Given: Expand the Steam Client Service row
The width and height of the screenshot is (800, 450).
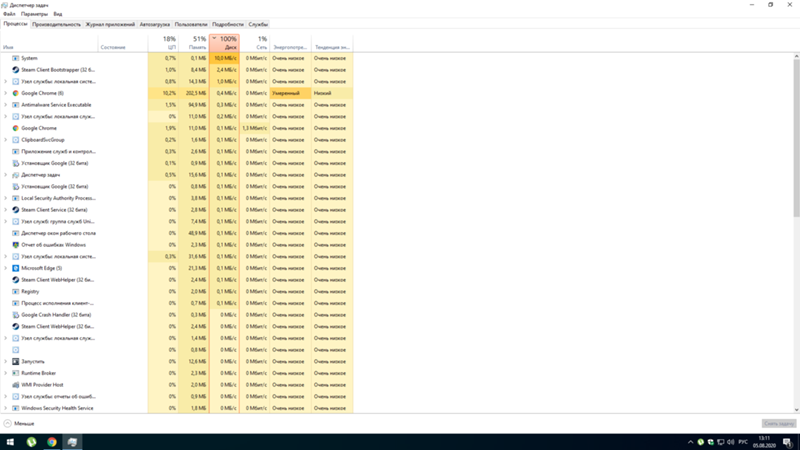Looking at the screenshot, I should click(6, 210).
